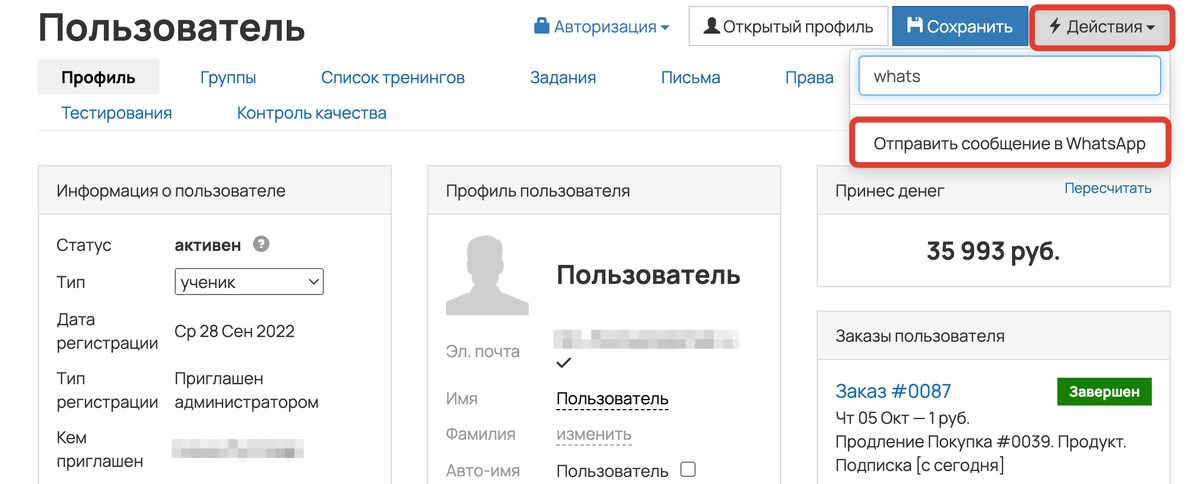Click the lightning bolt icon in Действия

1054,27
